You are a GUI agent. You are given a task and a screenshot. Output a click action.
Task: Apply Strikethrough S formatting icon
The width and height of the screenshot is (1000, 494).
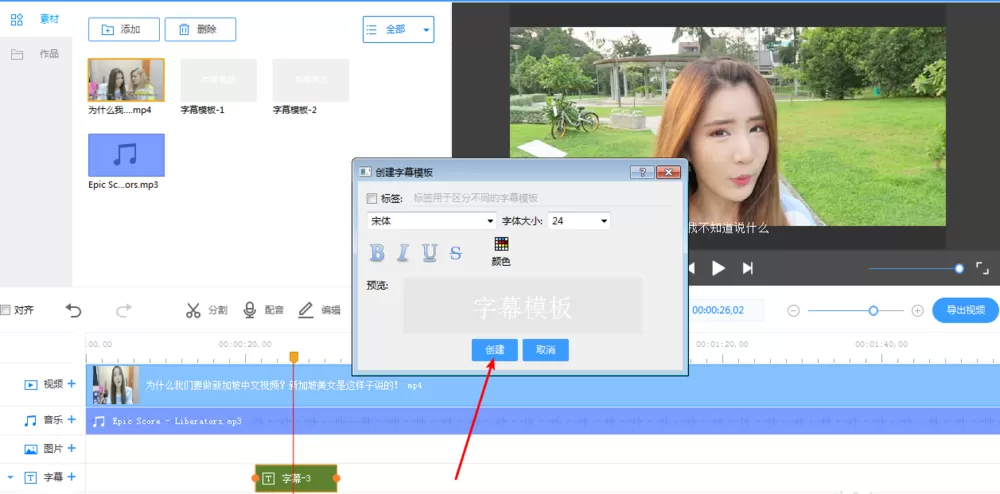455,253
